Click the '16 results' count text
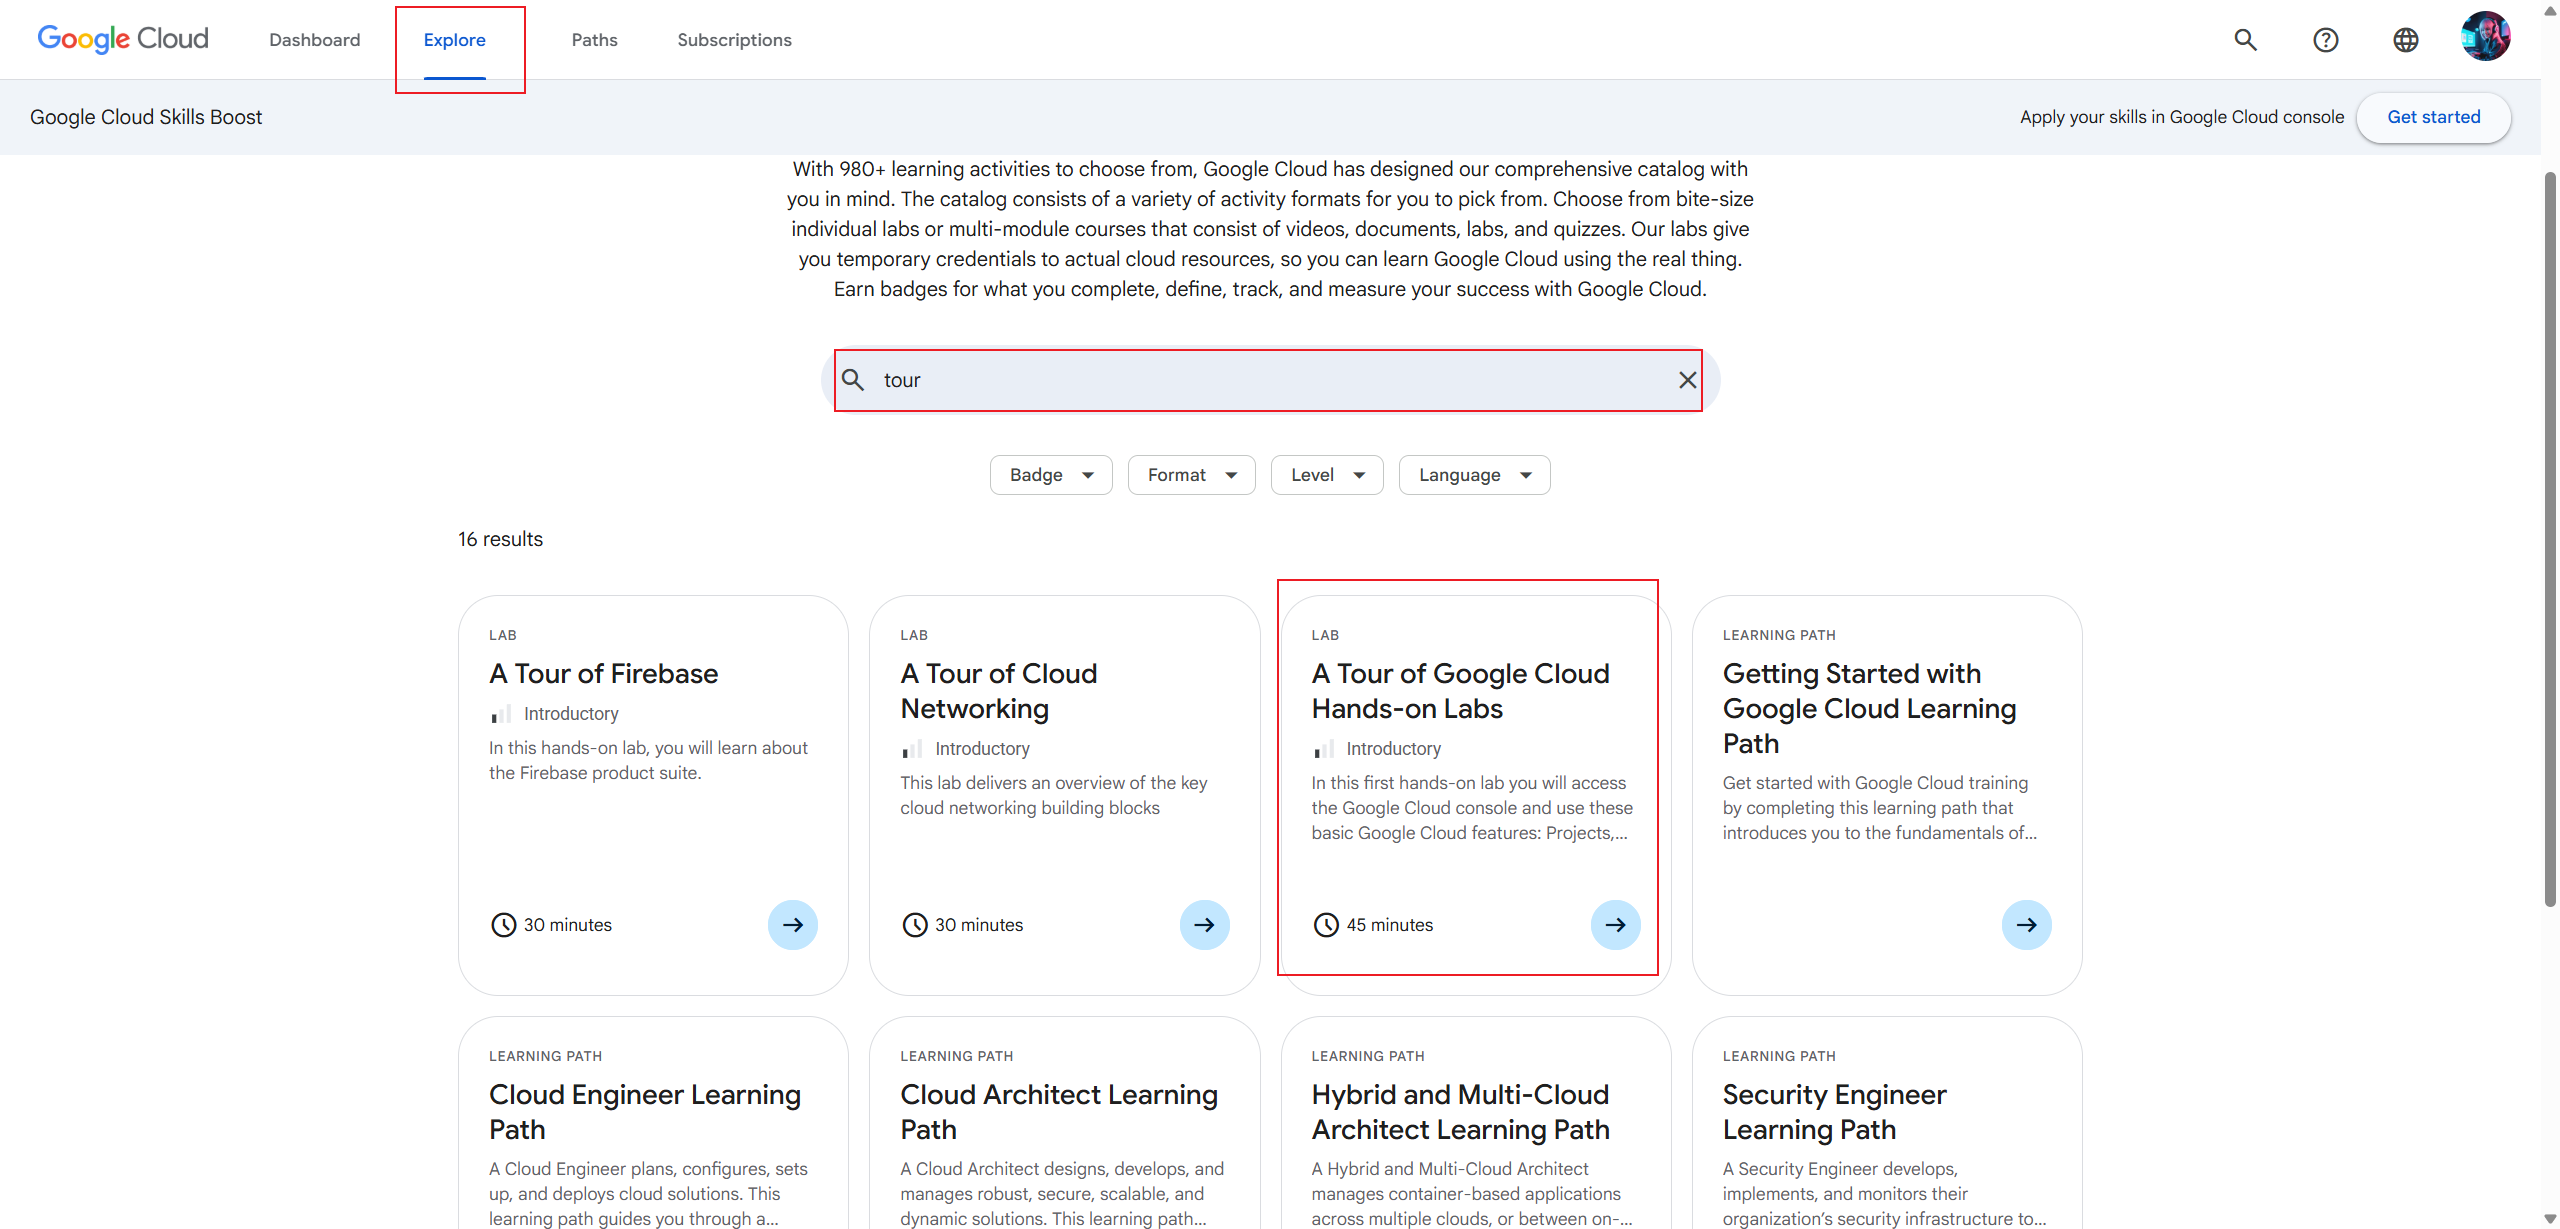 500,539
